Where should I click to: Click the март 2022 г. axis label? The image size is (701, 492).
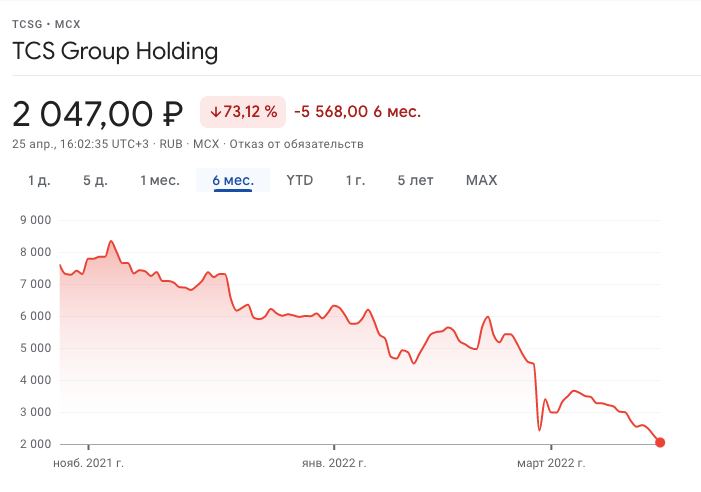coord(550,464)
